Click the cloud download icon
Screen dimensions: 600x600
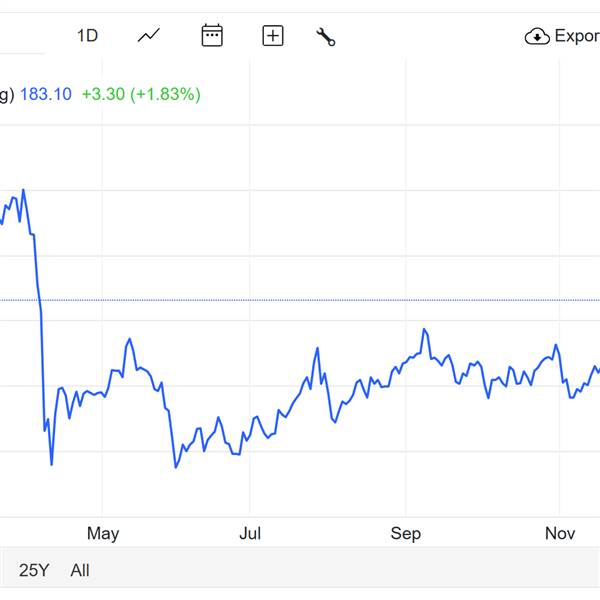[x=537, y=37]
